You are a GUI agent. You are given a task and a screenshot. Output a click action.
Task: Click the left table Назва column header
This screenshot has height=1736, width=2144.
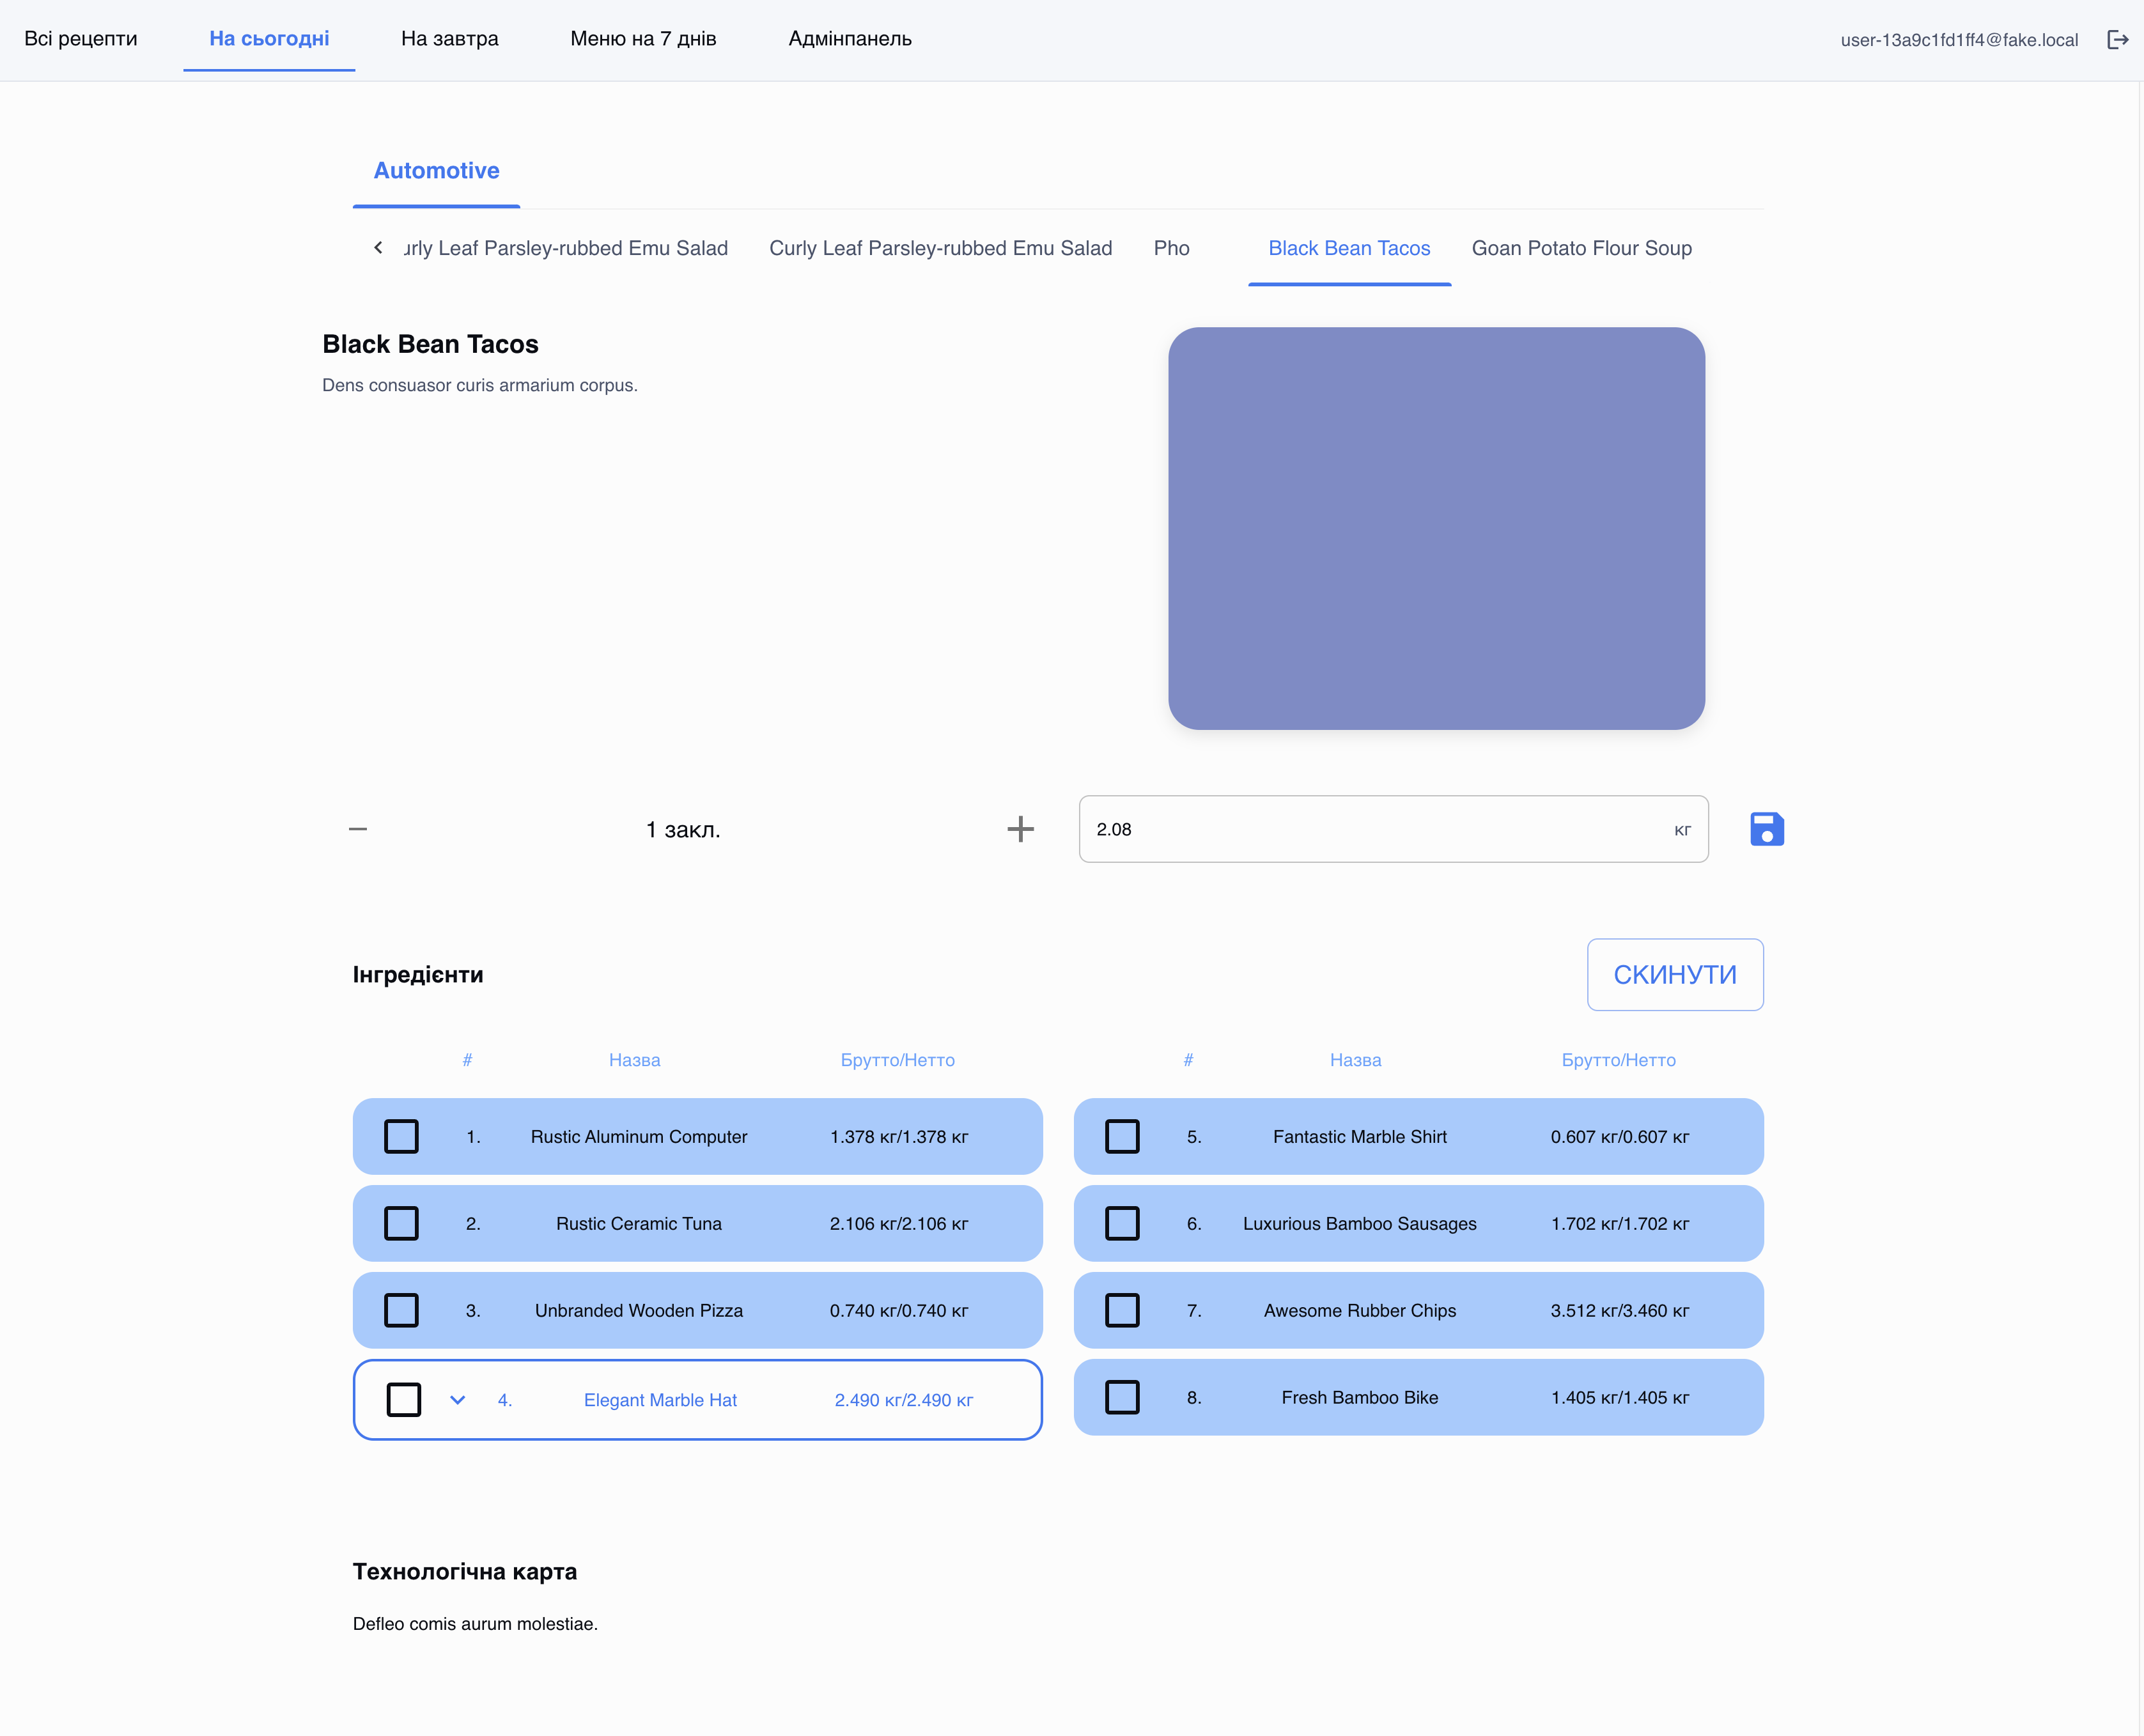point(634,1060)
